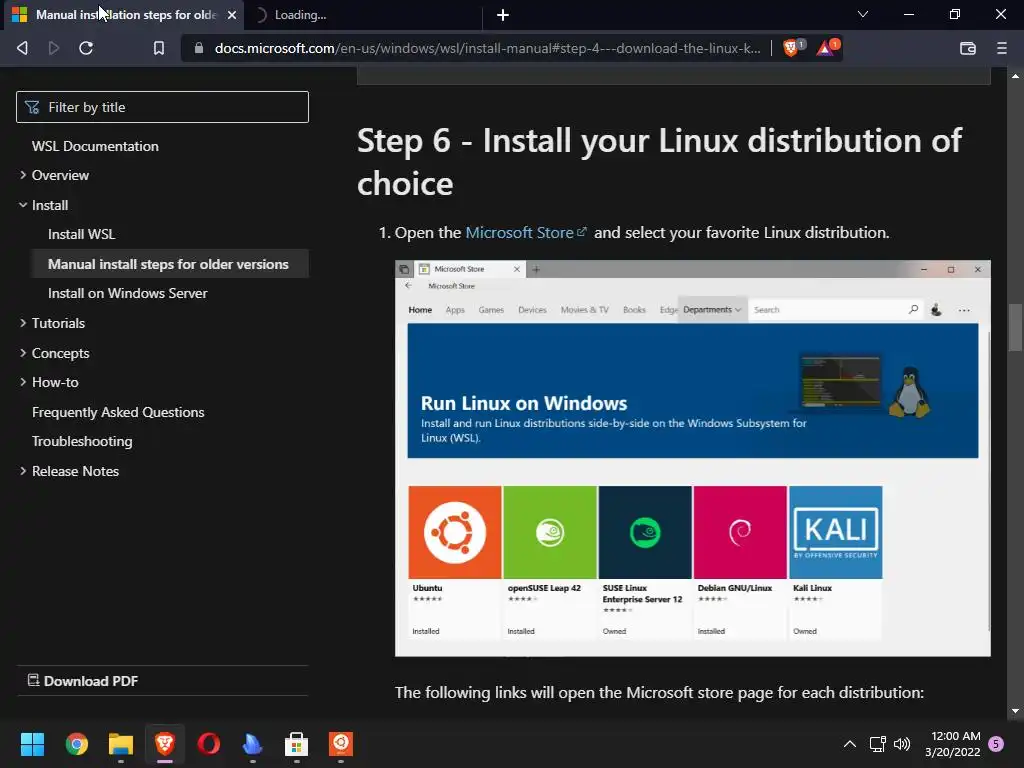
Task: Click the scrollbar up arrow
Action: click(1016, 76)
